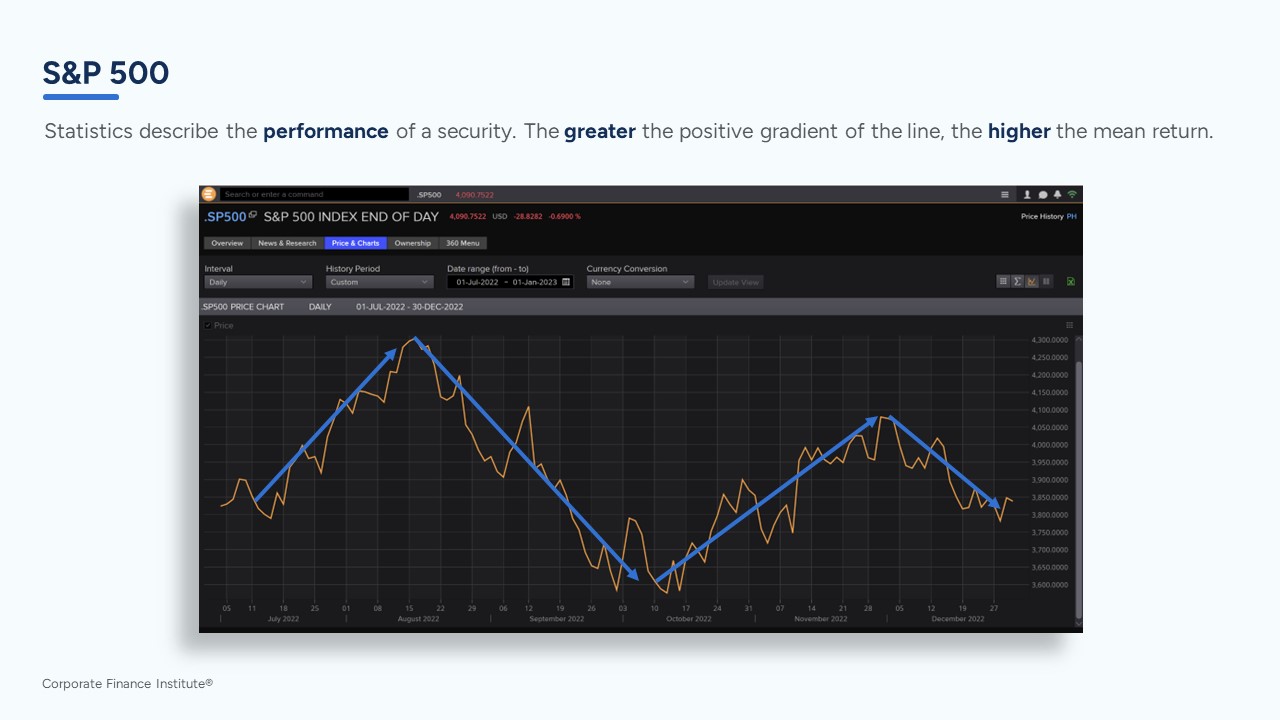
Task: Show statistics with the sigma icon
Action: pyautogui.click(x=1017, y=282)
